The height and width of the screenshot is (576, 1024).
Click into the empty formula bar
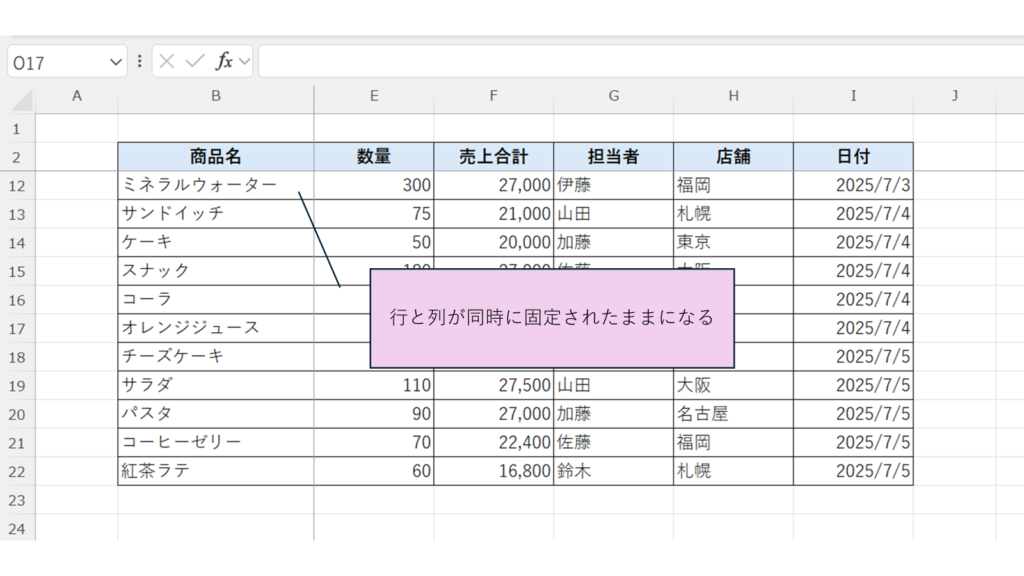coord(640,62)
